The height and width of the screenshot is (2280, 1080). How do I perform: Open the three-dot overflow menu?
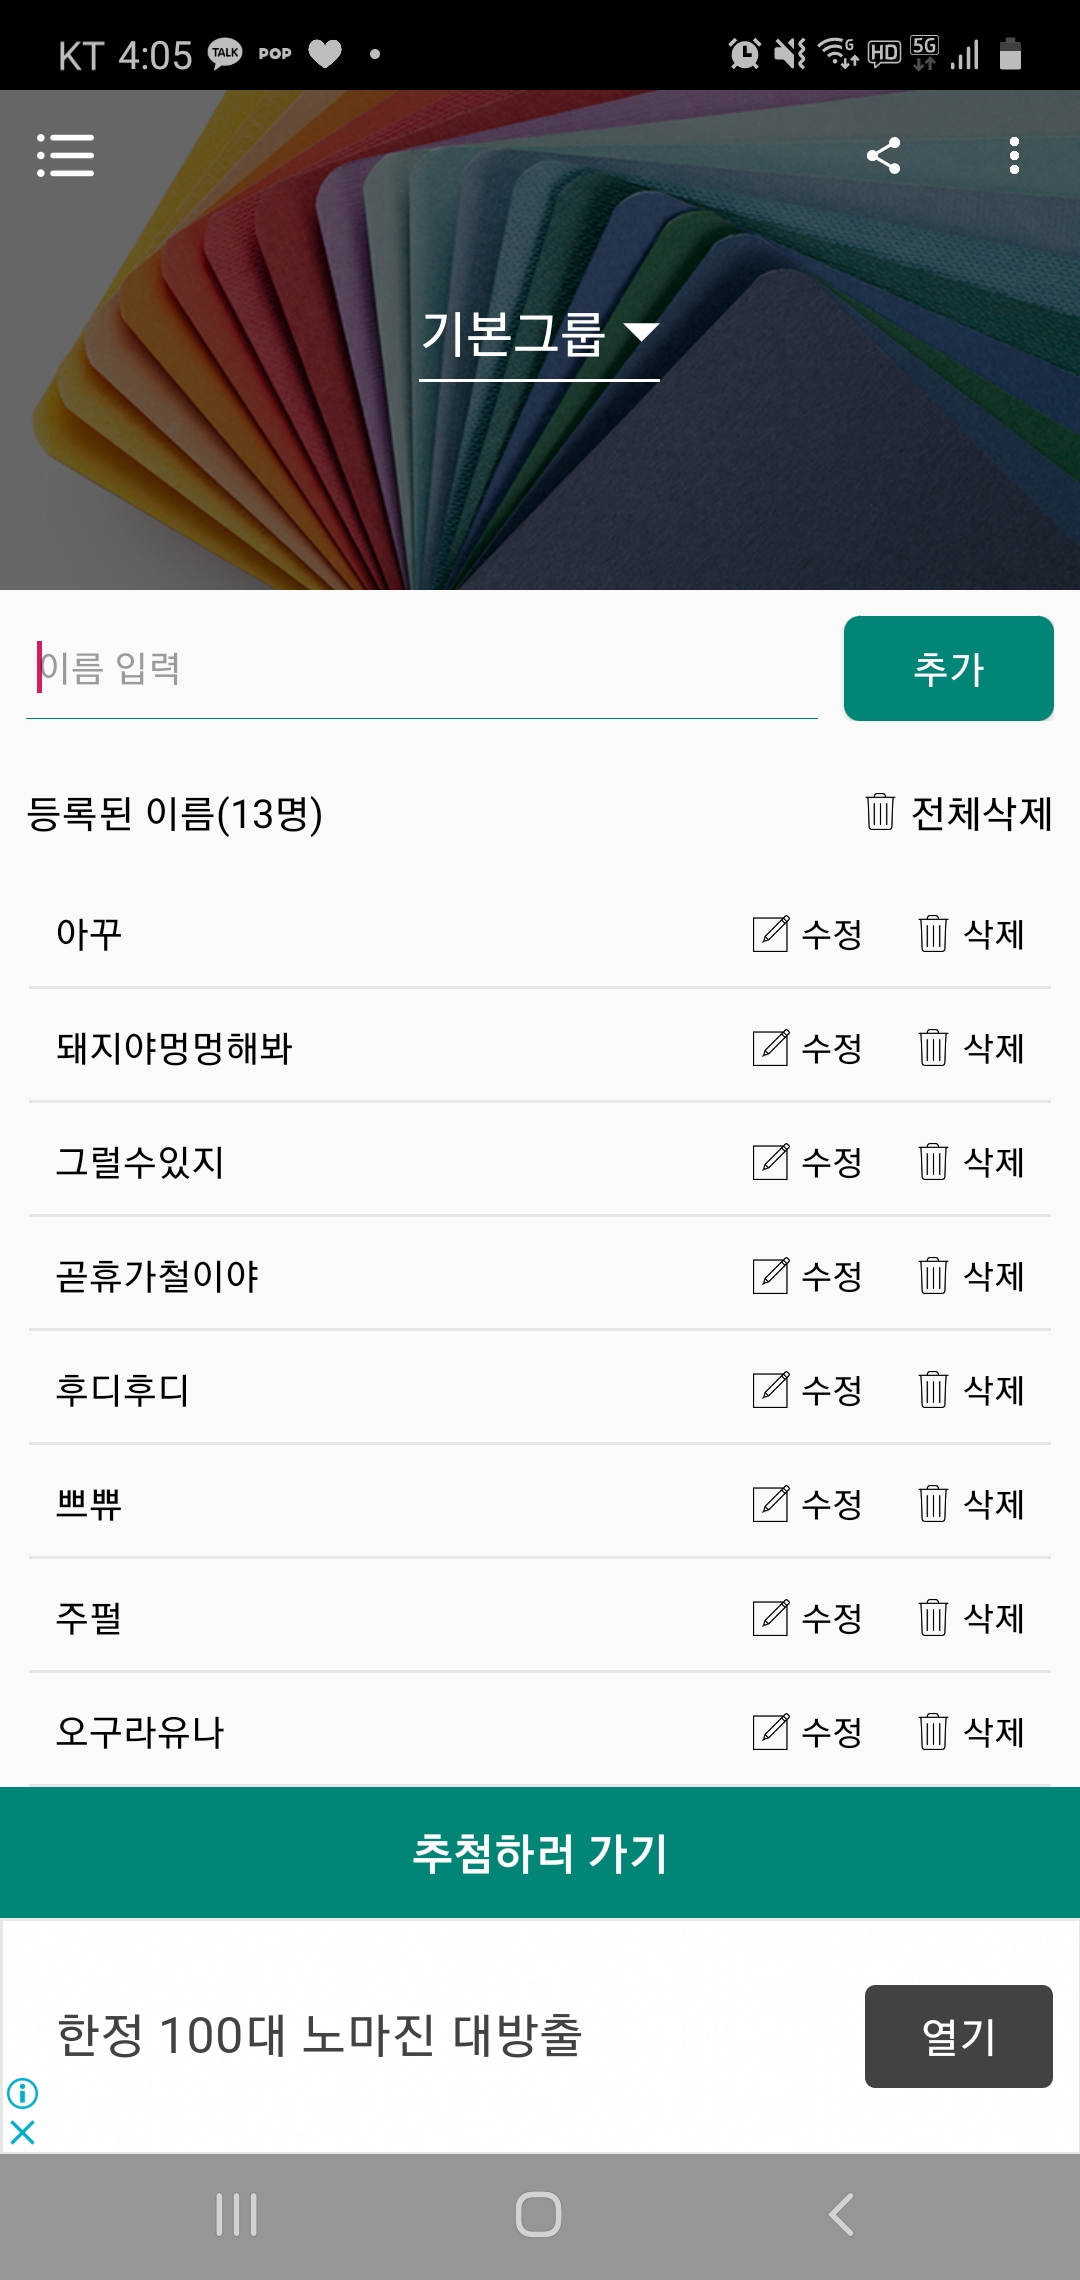click(x=1014, y=155)
